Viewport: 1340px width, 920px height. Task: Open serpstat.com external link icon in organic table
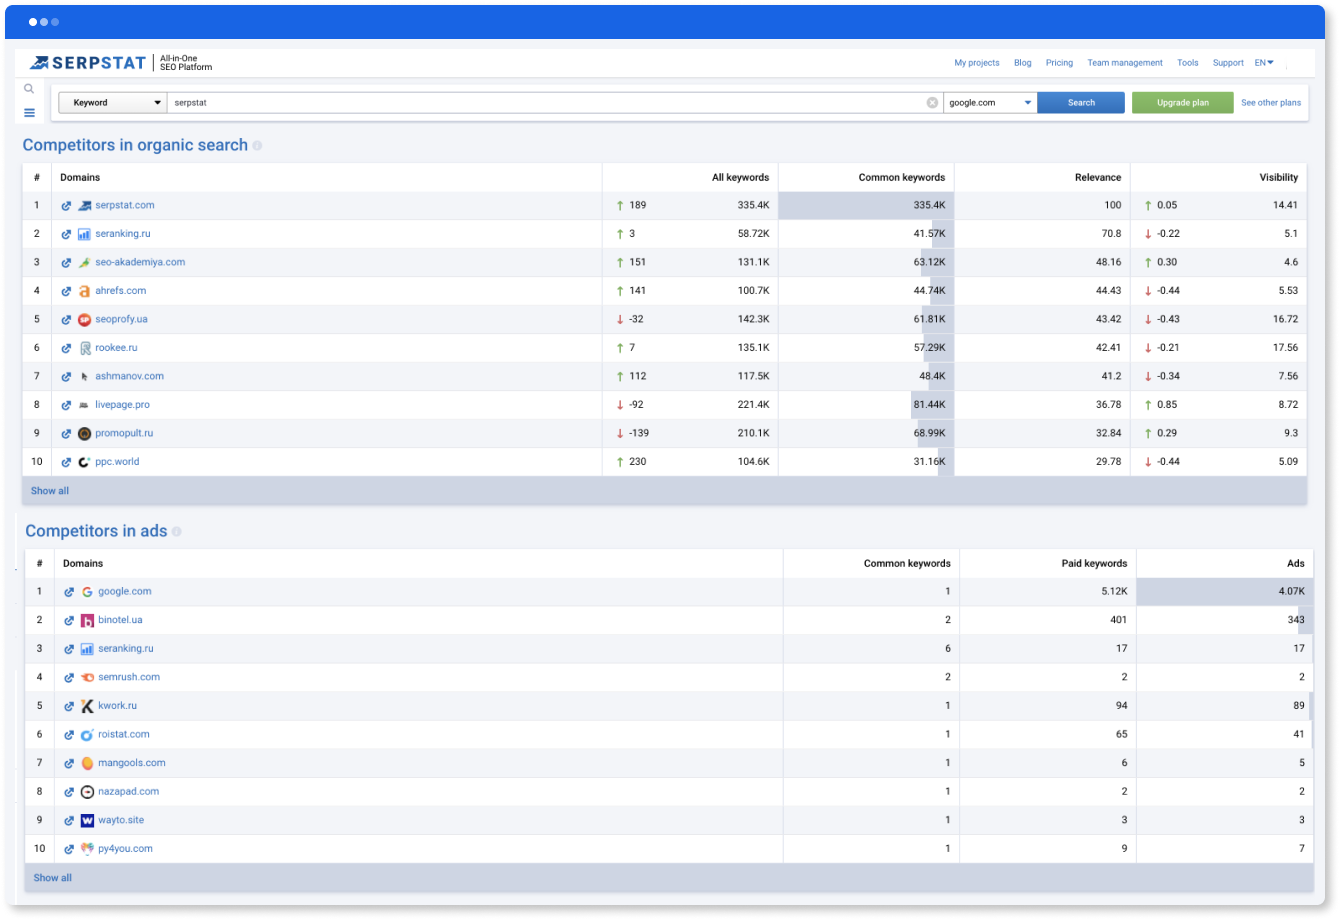pos(66,206)
